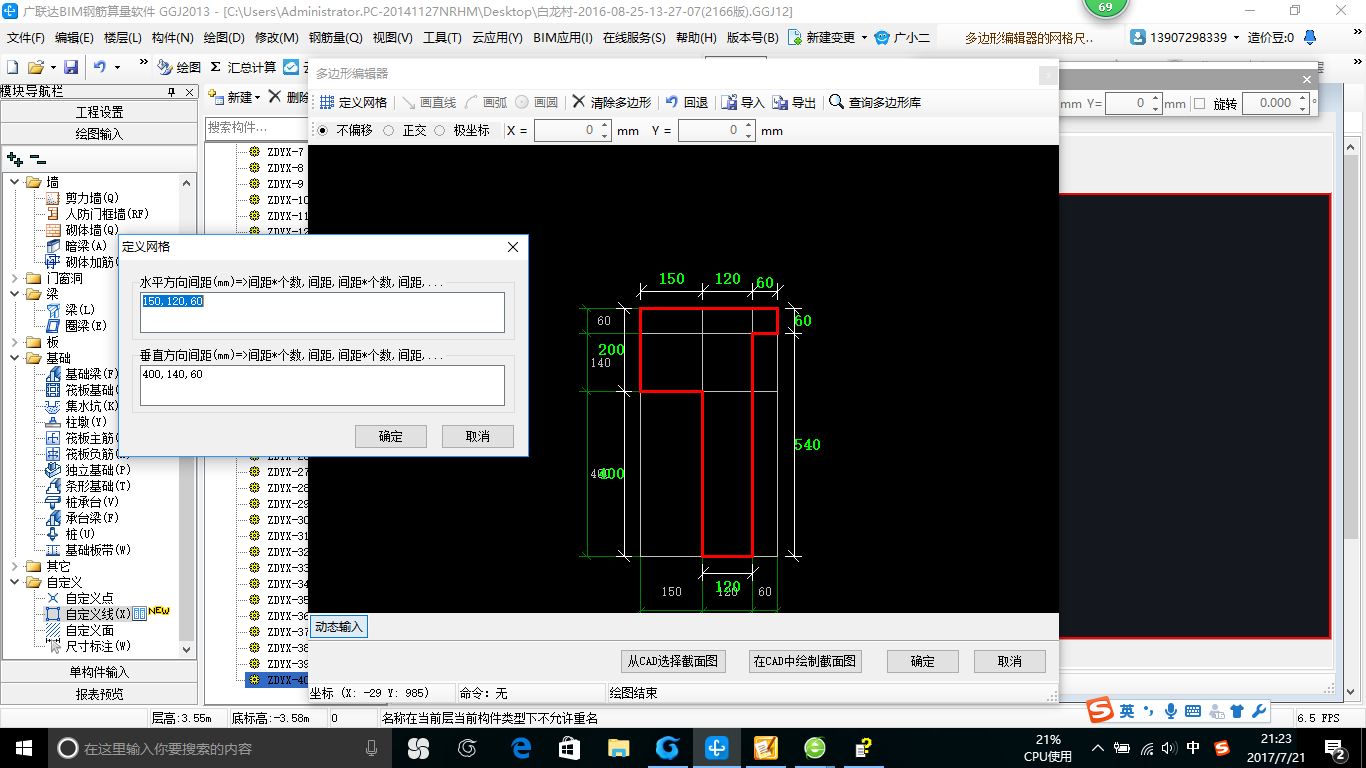The height and width of the screenshot is (768, 1366).
Task: Select 剪力墙(Q) in the navigation tree
Action: click(x=91, y=198)
